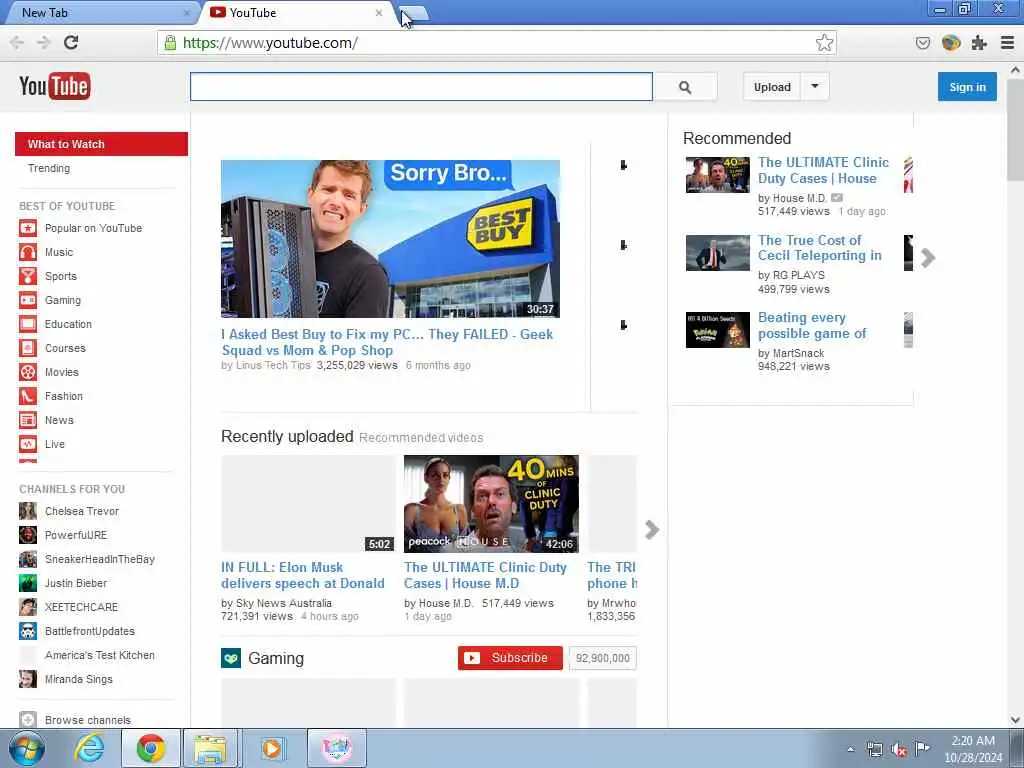
Task: Select the Sports trophy icon
Action: [x=27, y=276]
